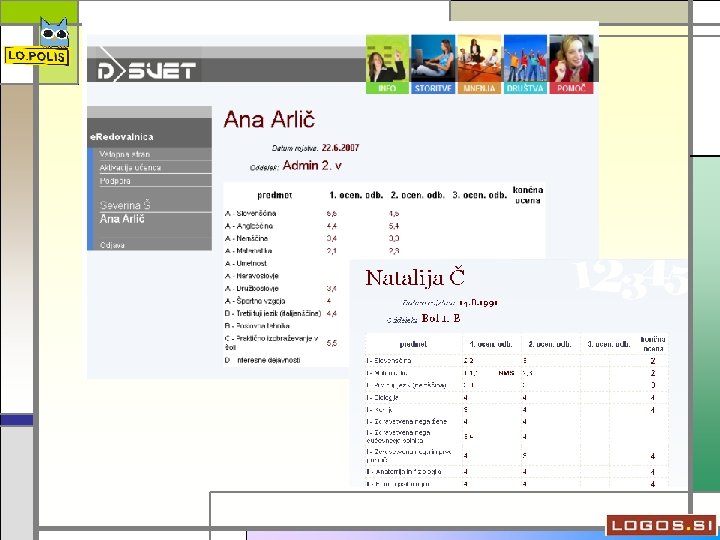This screenshot has width=720, height=540.
Task: Click the D>SVET logo banner
Action: [x=146, y=71]
